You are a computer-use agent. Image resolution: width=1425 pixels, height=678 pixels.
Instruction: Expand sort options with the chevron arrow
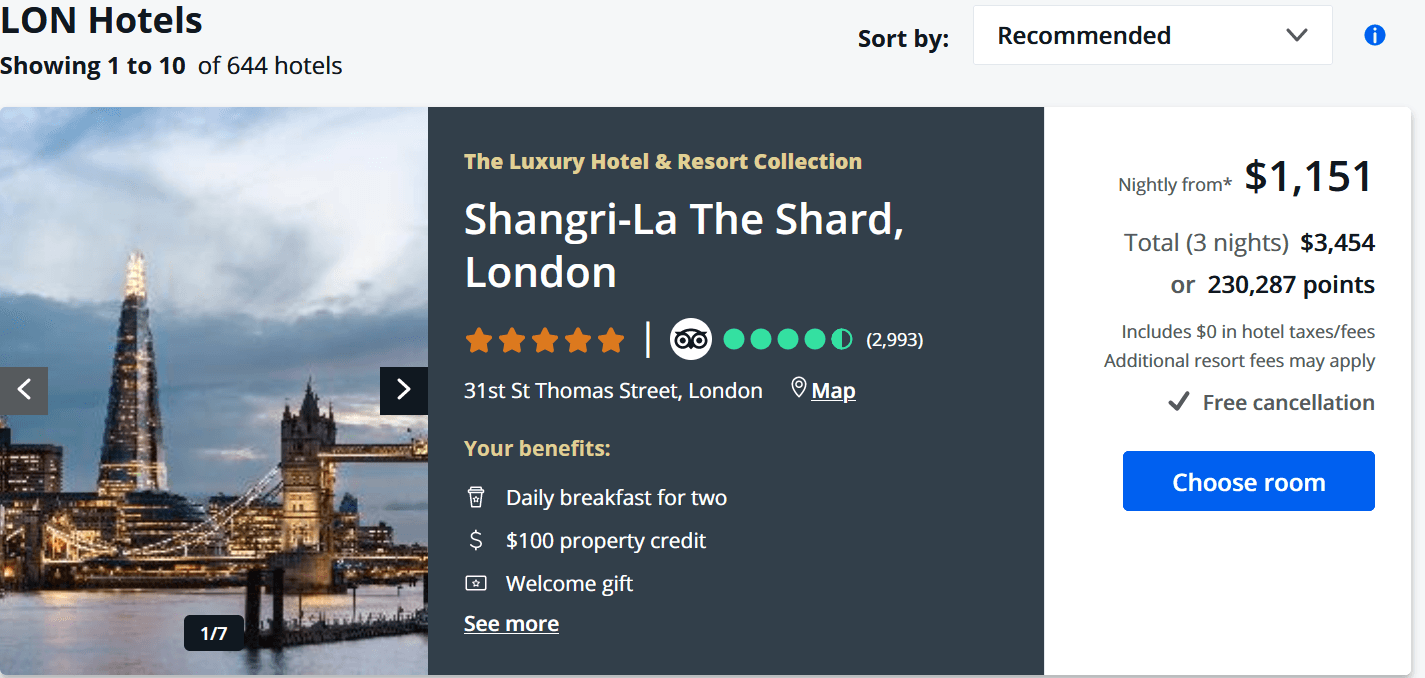tap(1297, 36)
